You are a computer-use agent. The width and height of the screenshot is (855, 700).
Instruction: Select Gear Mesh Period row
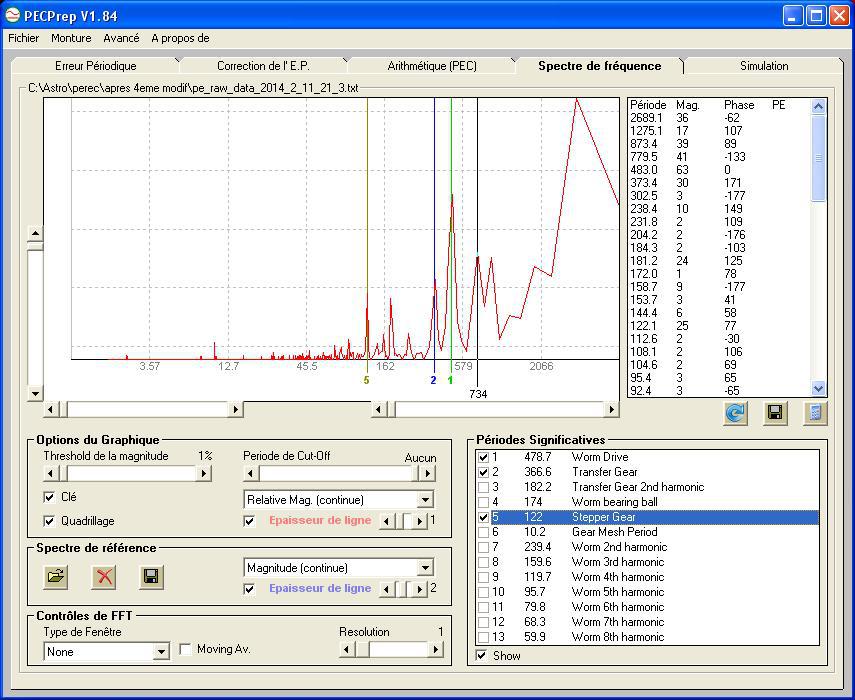click(647, 532)
